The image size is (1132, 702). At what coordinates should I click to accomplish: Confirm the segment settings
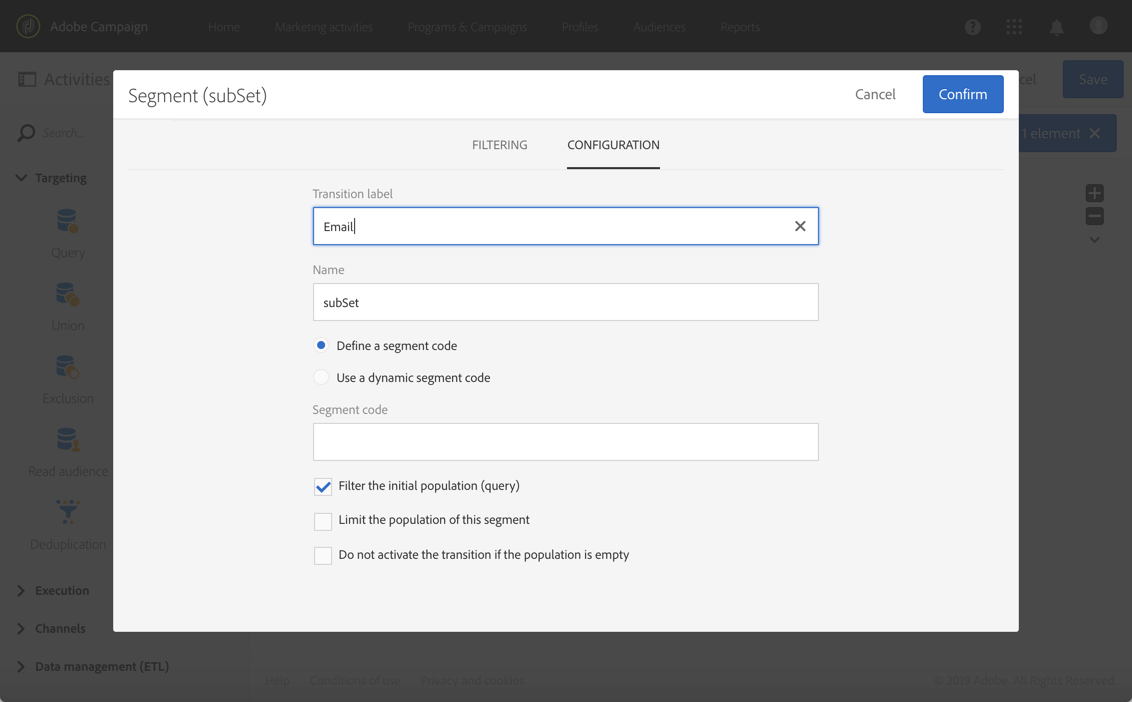pyautogui.click(x=962, y=94)
